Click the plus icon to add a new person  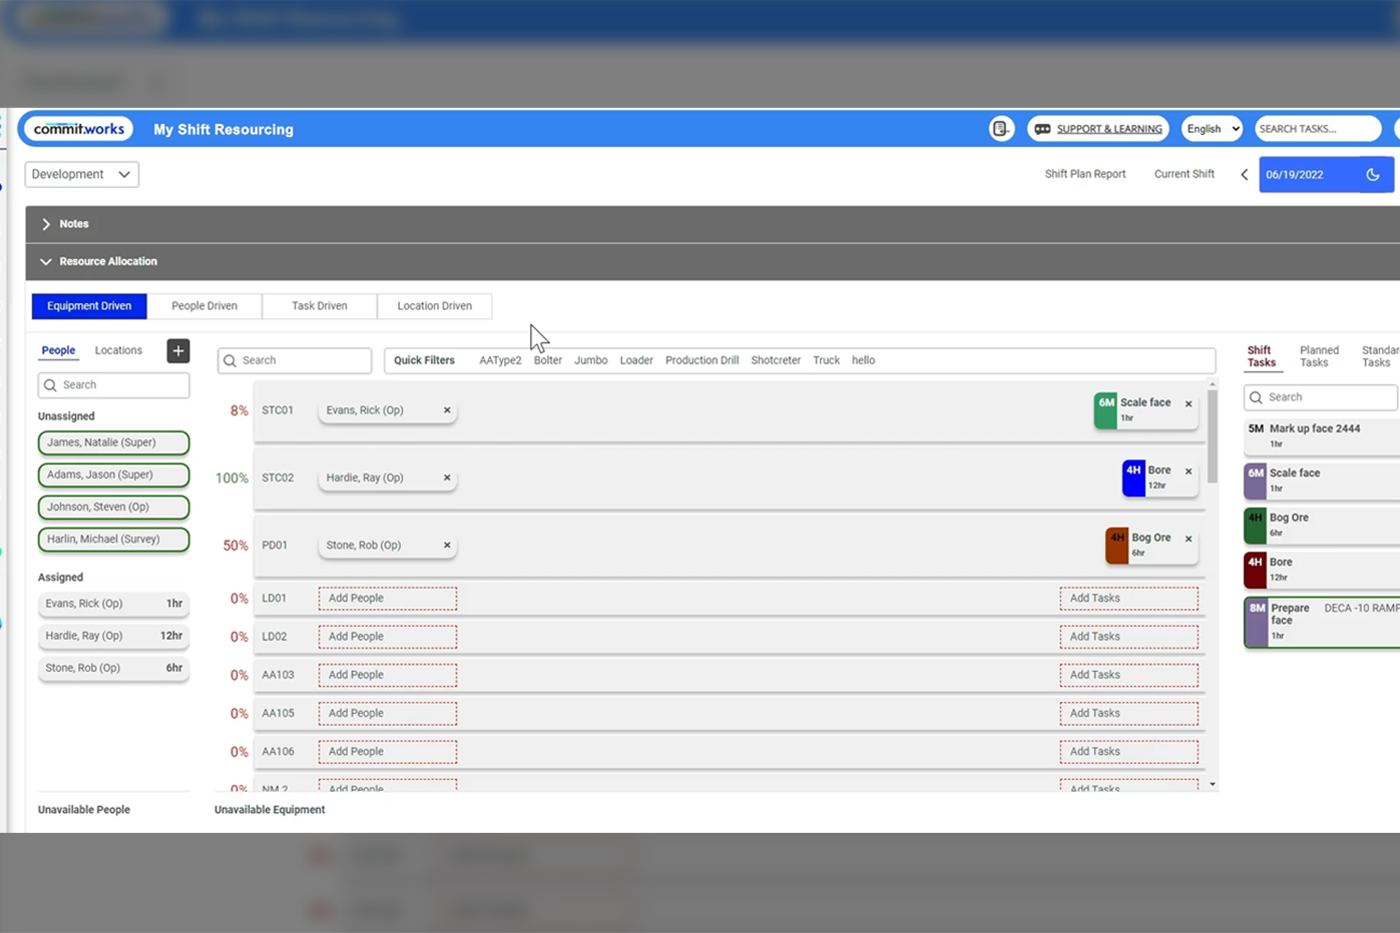178,351
